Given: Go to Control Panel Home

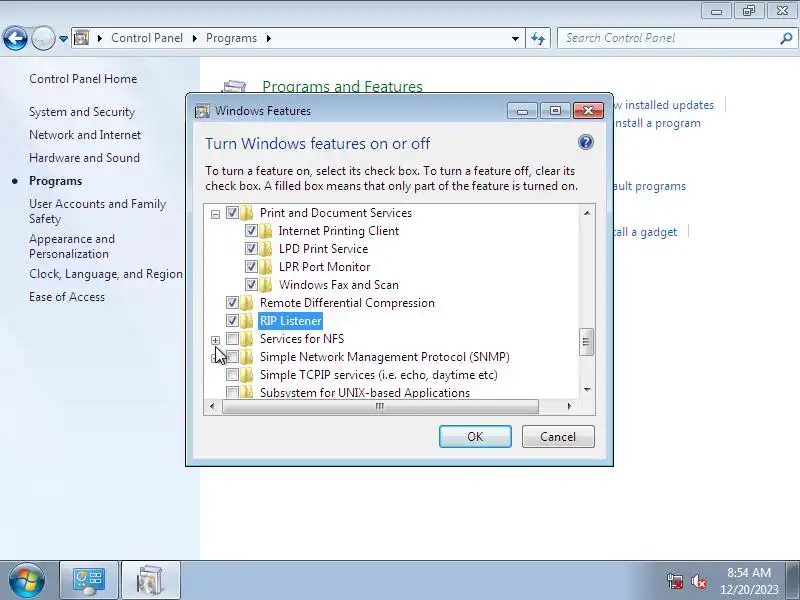Looking at the screenshot, I should tap(83, 79).
